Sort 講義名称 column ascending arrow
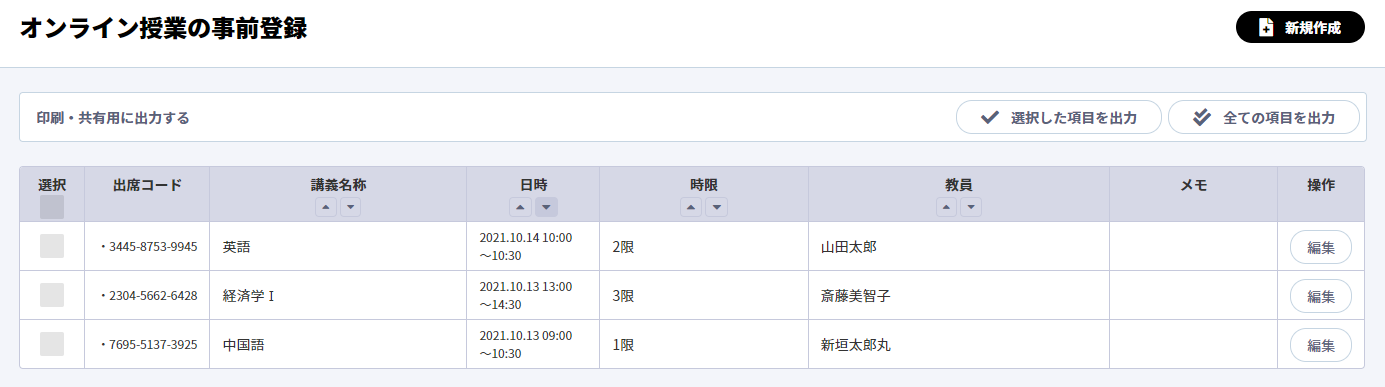Viewport: 1385px width, 387px height. pos(326,207)
